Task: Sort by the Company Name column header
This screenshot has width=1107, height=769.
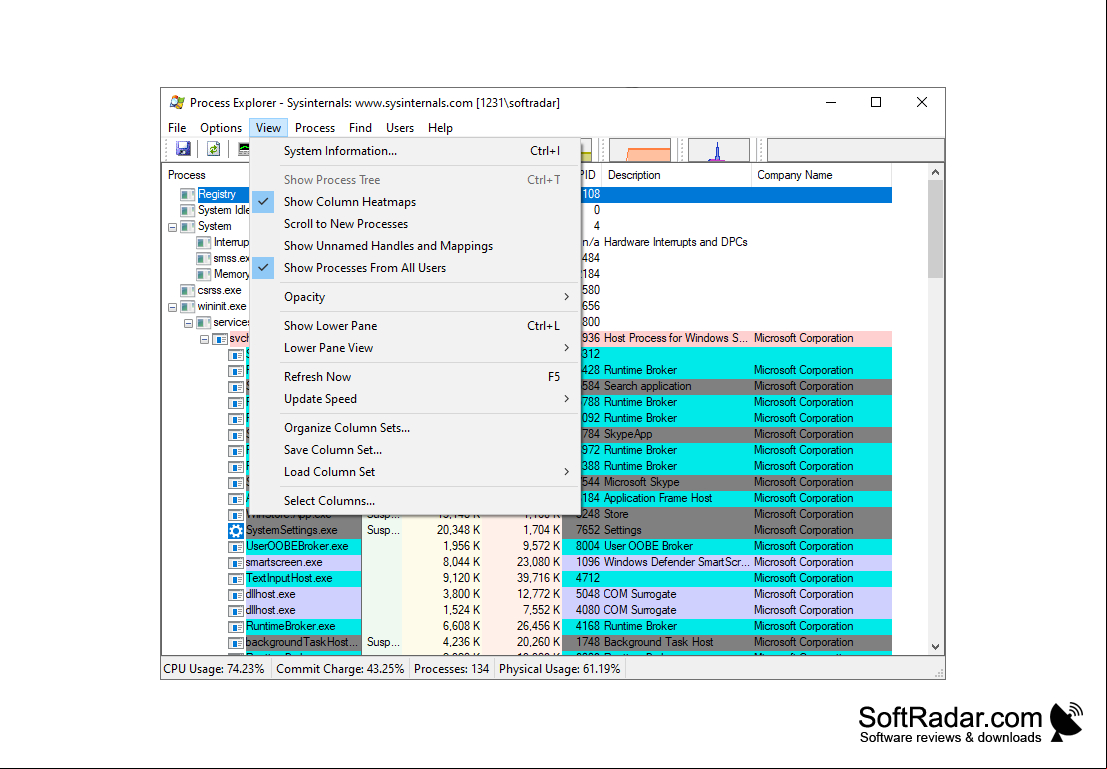Action: [x=822, y=175]
